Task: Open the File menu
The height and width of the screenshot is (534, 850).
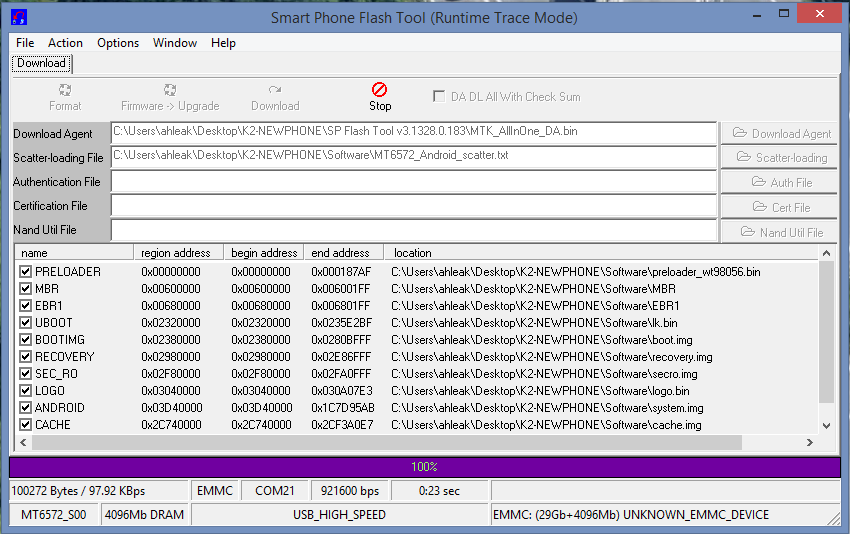Action: pos(25,43)
